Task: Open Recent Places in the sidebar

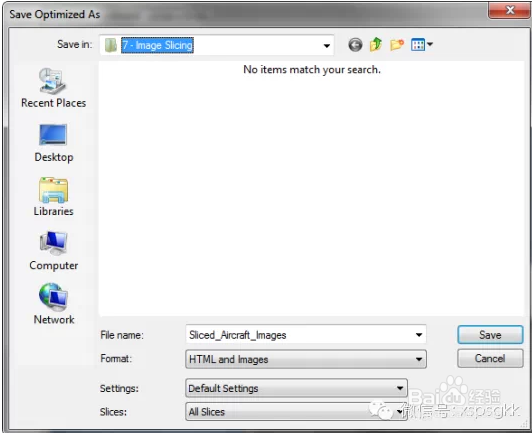Action: pos(53,88)
